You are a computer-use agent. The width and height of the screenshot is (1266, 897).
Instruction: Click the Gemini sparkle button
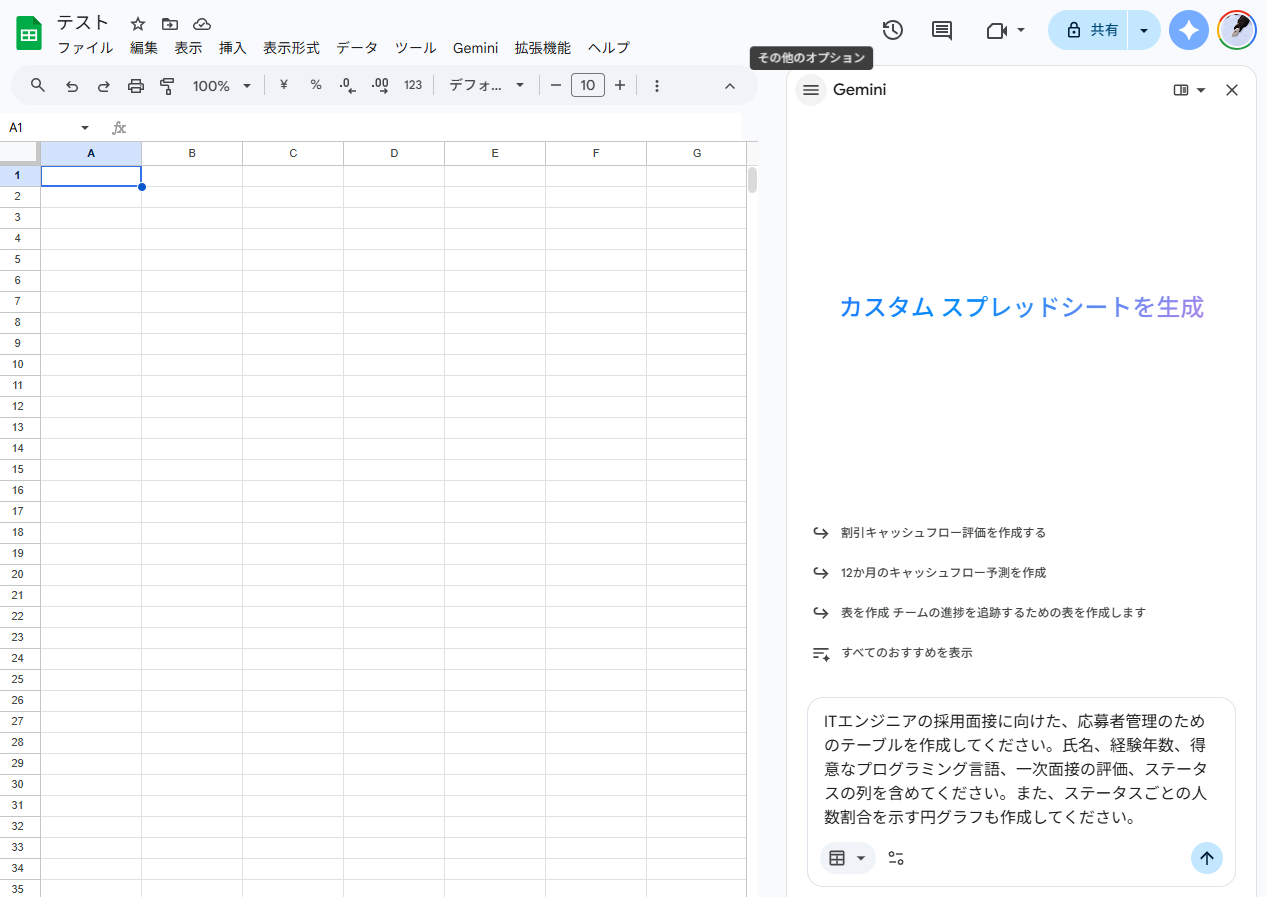click(1188, 30)
